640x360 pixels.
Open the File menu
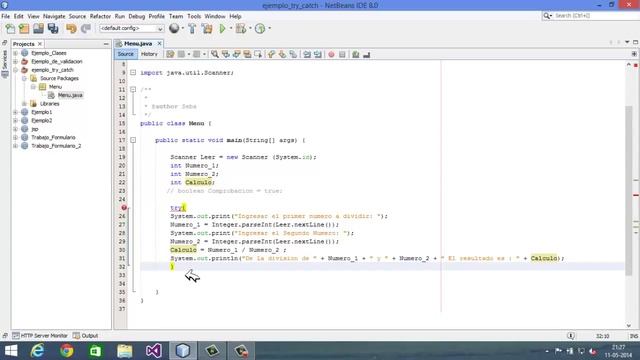[6, 16]
